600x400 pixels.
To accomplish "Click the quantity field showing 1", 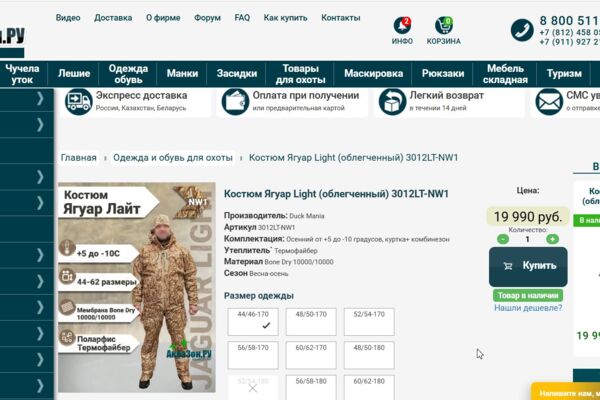I will [528, 239].
